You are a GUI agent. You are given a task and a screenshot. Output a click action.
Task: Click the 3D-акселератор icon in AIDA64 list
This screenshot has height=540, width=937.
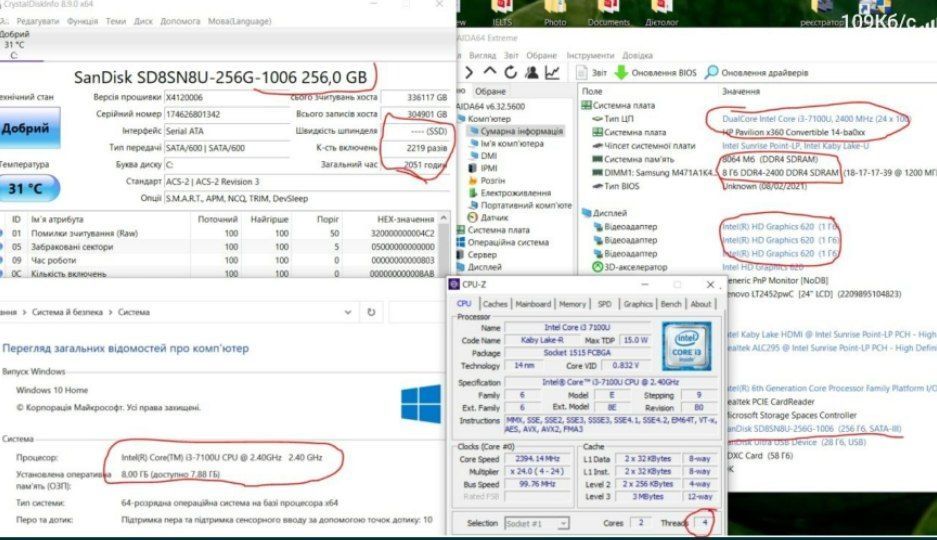[x=597, y=267]
